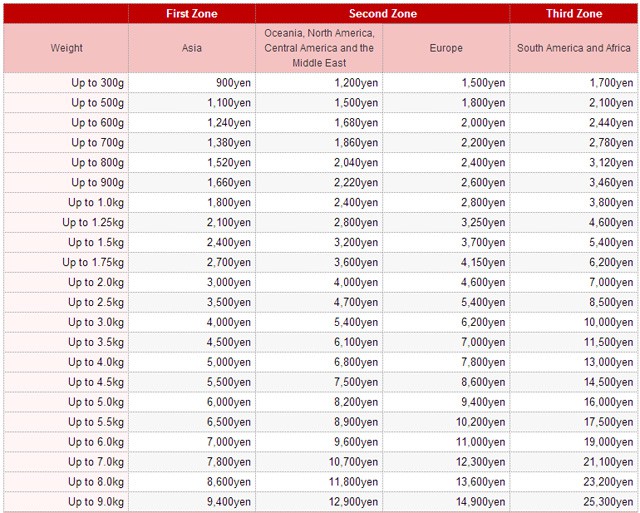Click the 900yen Asia price
Viewport: 640px width, 513px height.
point(233,83)
